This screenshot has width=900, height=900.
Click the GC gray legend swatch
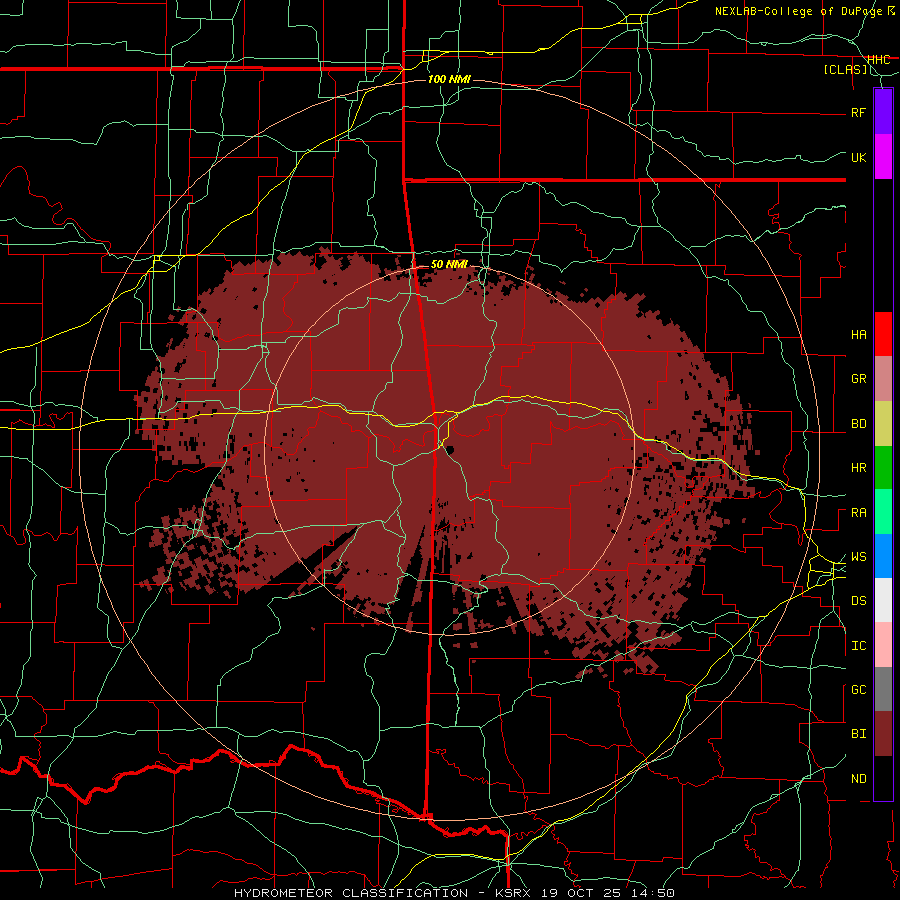coord(883,689)
